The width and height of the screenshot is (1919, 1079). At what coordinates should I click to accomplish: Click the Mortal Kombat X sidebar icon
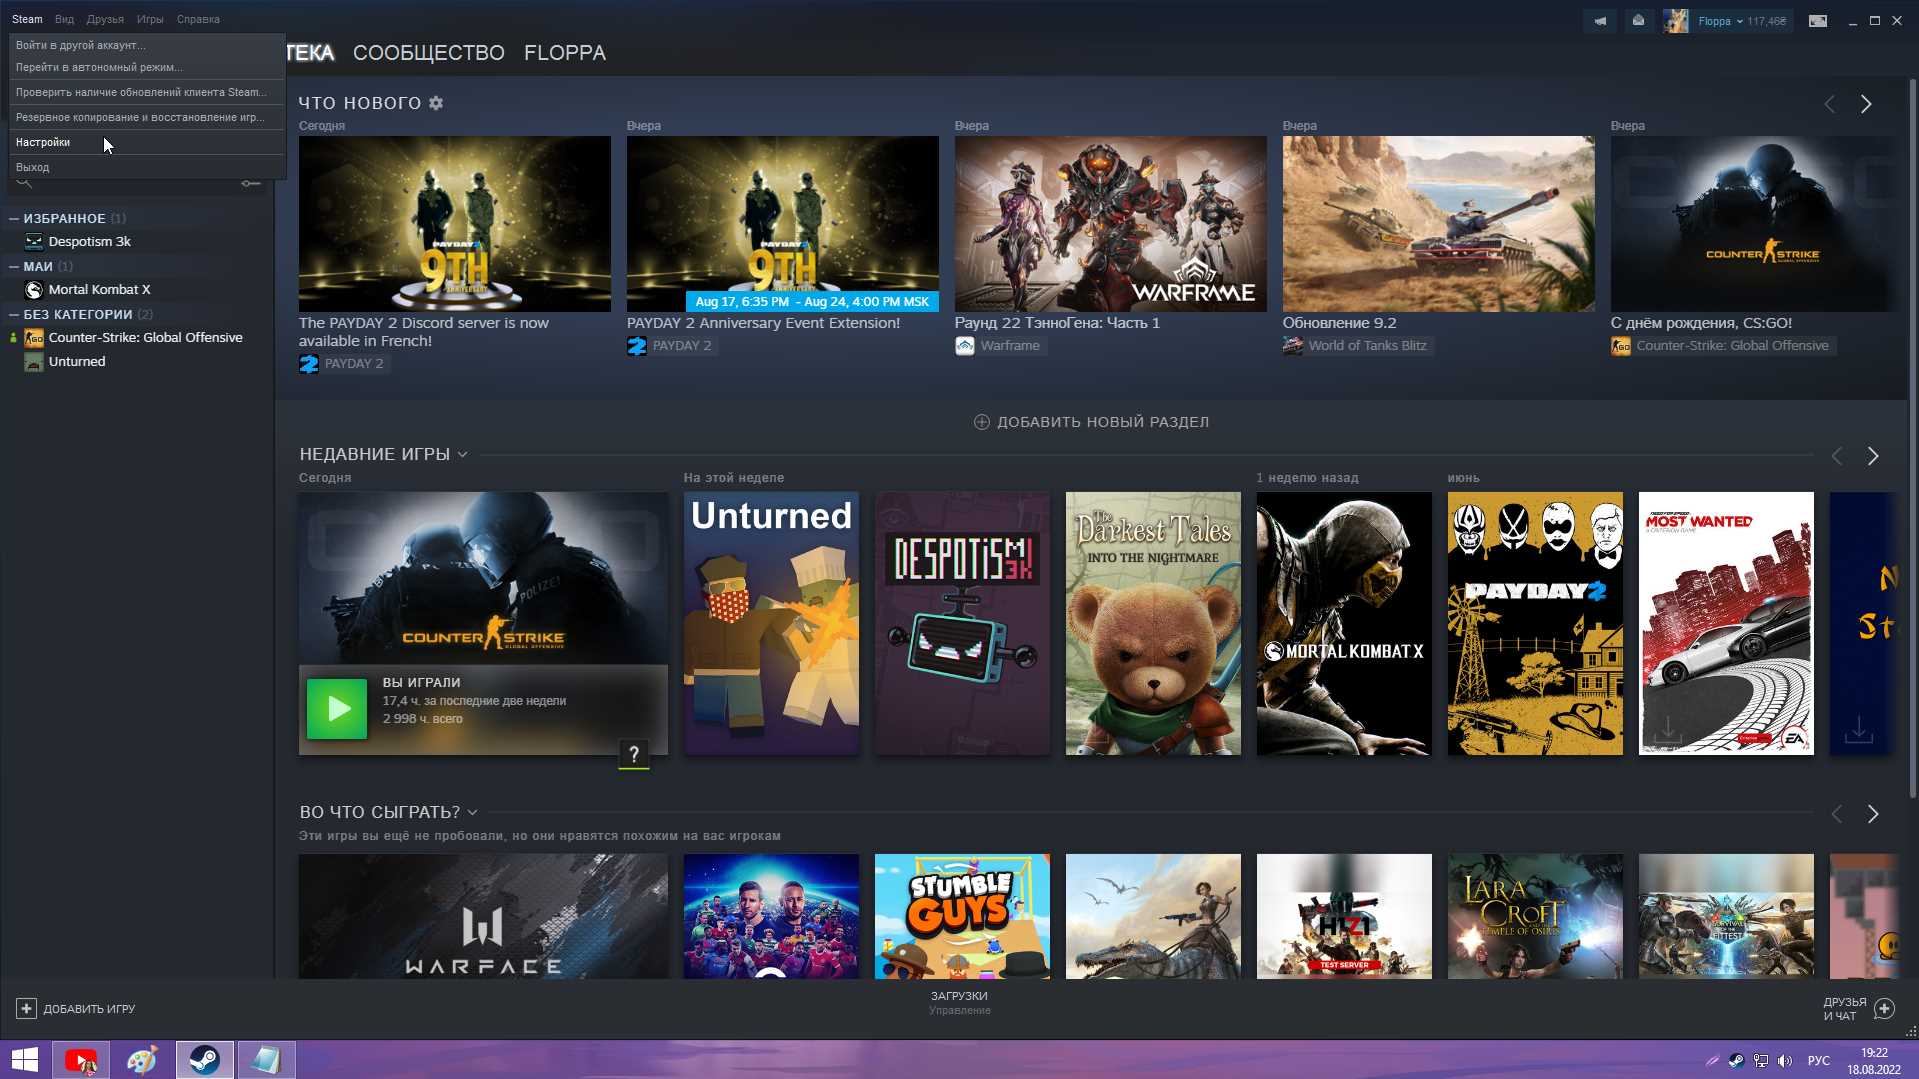(x=34, y=290)
